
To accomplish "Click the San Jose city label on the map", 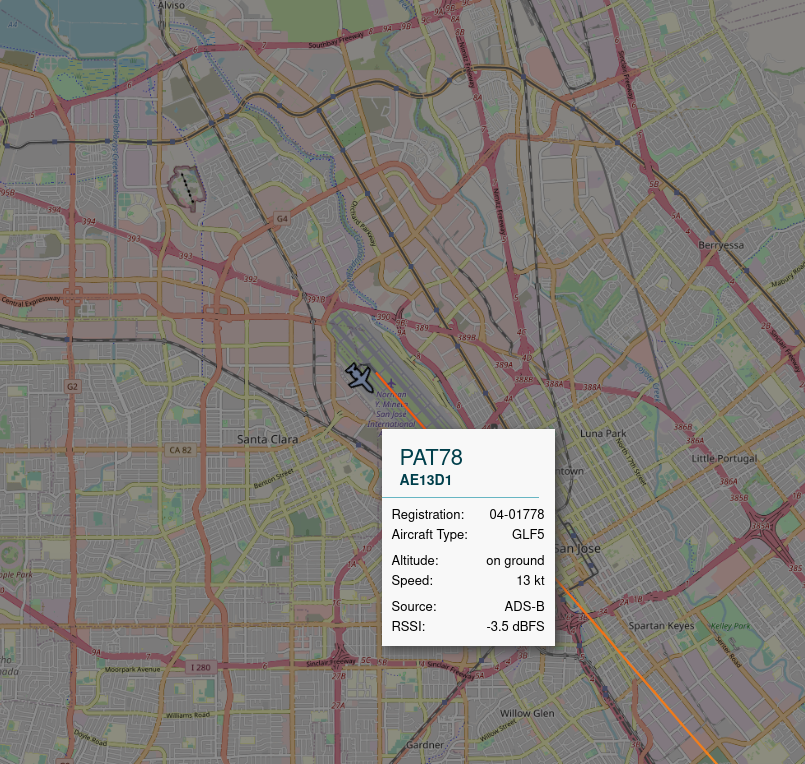I will click(578, 548).
